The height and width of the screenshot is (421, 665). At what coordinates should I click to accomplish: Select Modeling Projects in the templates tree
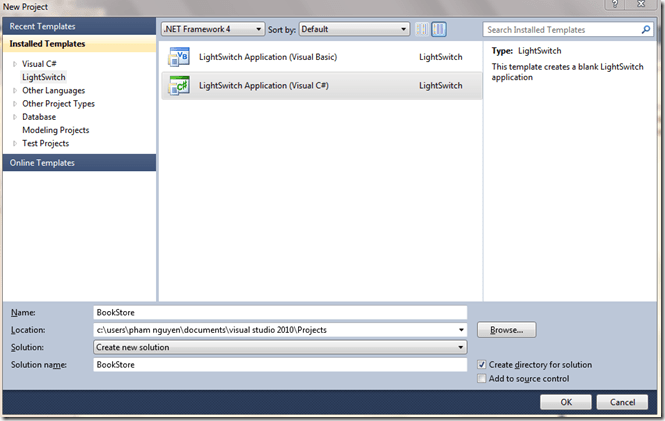[55, 130]
